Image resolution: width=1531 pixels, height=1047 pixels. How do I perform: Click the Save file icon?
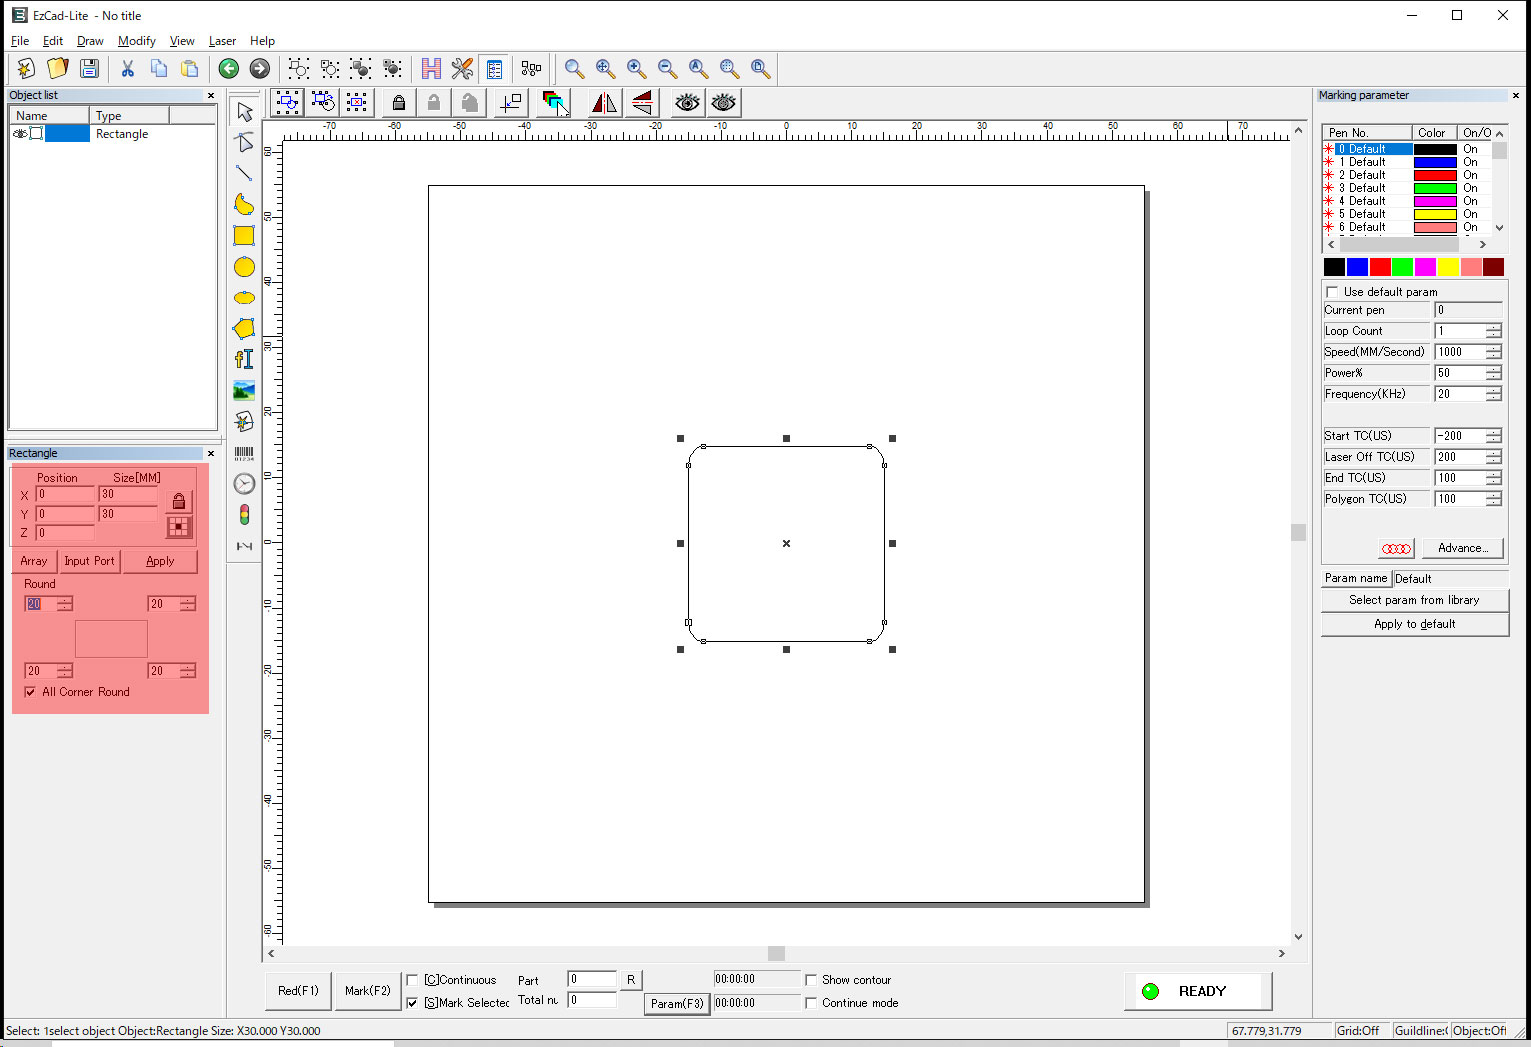point(89,69)
